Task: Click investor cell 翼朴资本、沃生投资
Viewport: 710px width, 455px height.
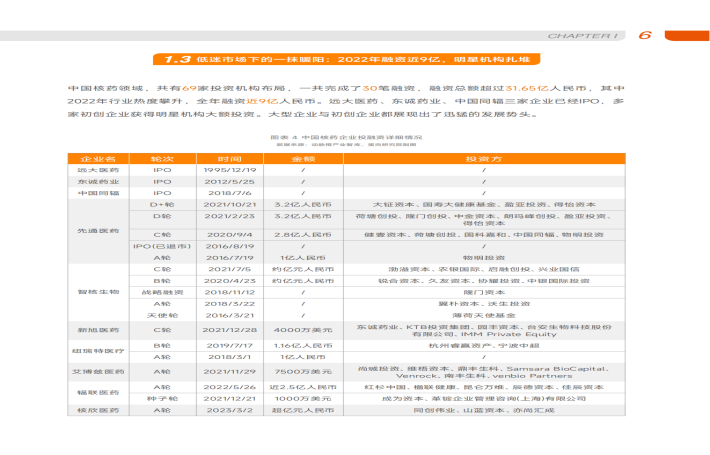Action: (484, 304)
